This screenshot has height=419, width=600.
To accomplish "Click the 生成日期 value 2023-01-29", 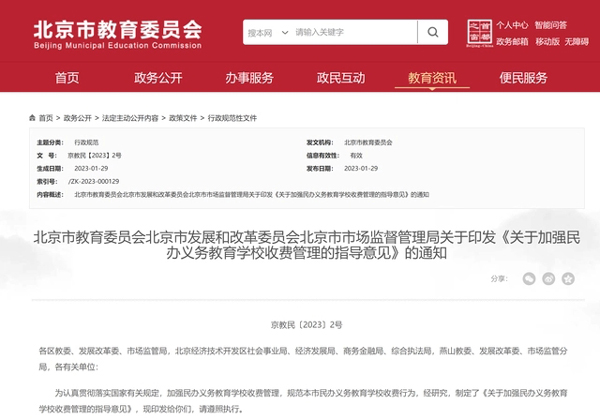I will 91,168.
